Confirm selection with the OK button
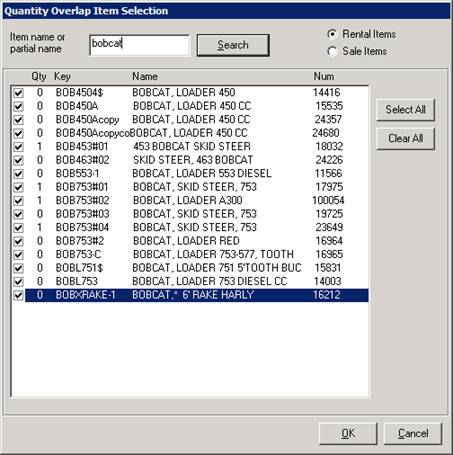Screen dimensions: 453x455 [348, 433]
